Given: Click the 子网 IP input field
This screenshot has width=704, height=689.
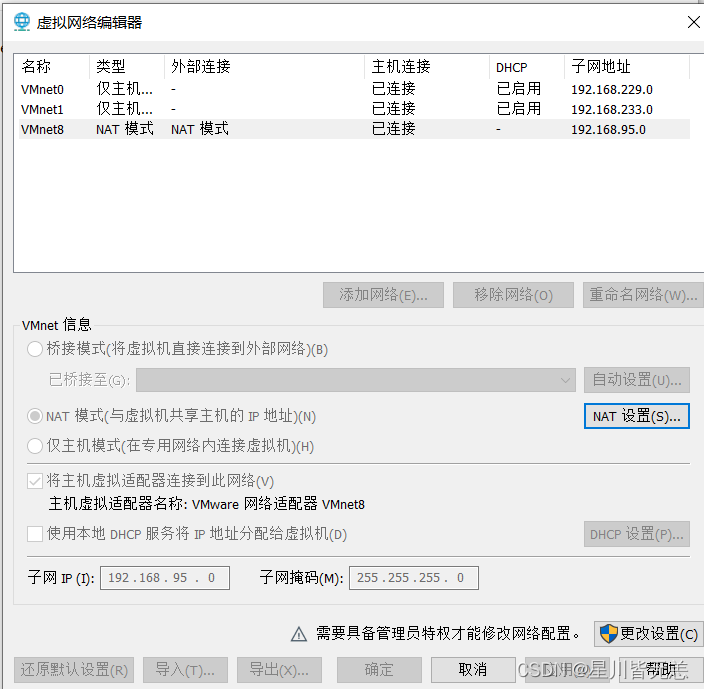Looking at the screenshot, I should 165,578.
